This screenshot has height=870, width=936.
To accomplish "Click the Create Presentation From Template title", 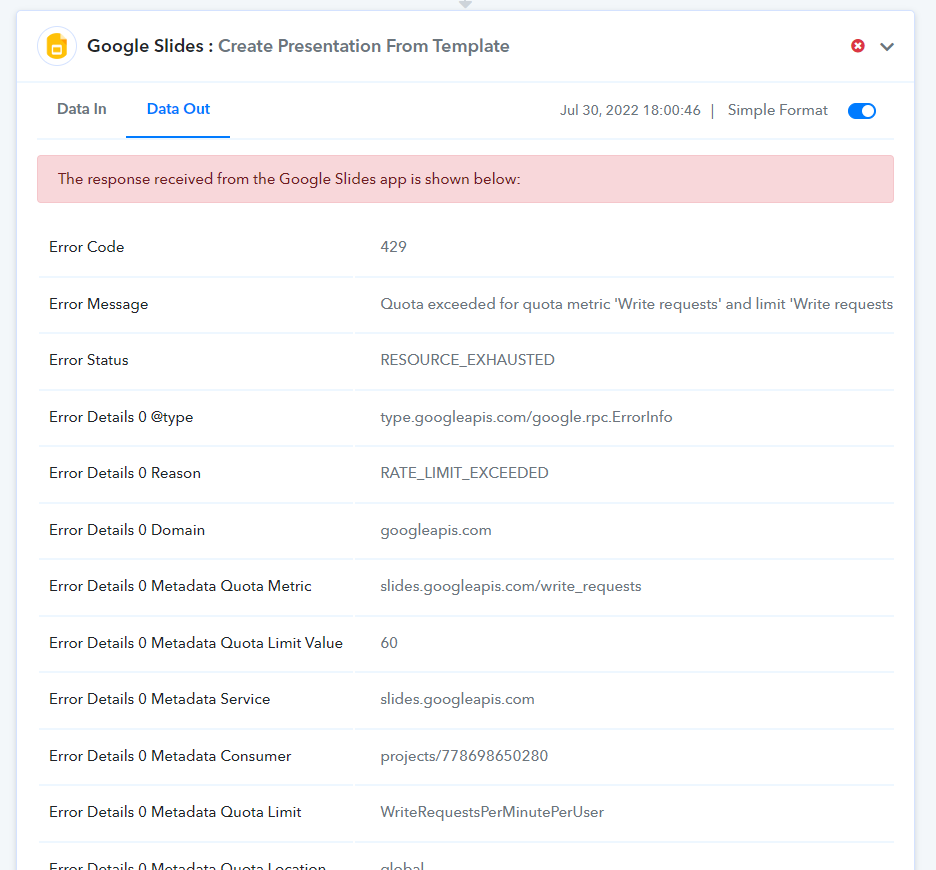I will [x=364, y=46].
